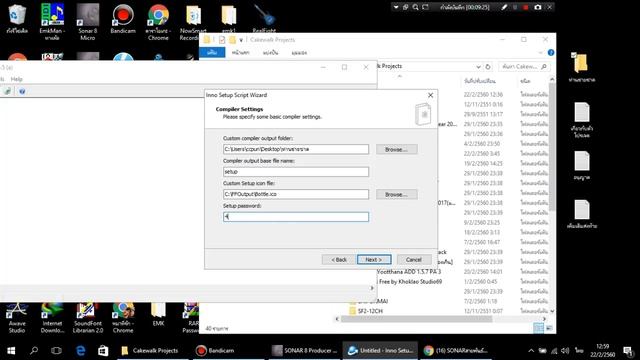Switch to SONAR 8 Producer taskbar button
This screenshot has width=640, height=360.
pyautogui.click(x=304, y=351)
